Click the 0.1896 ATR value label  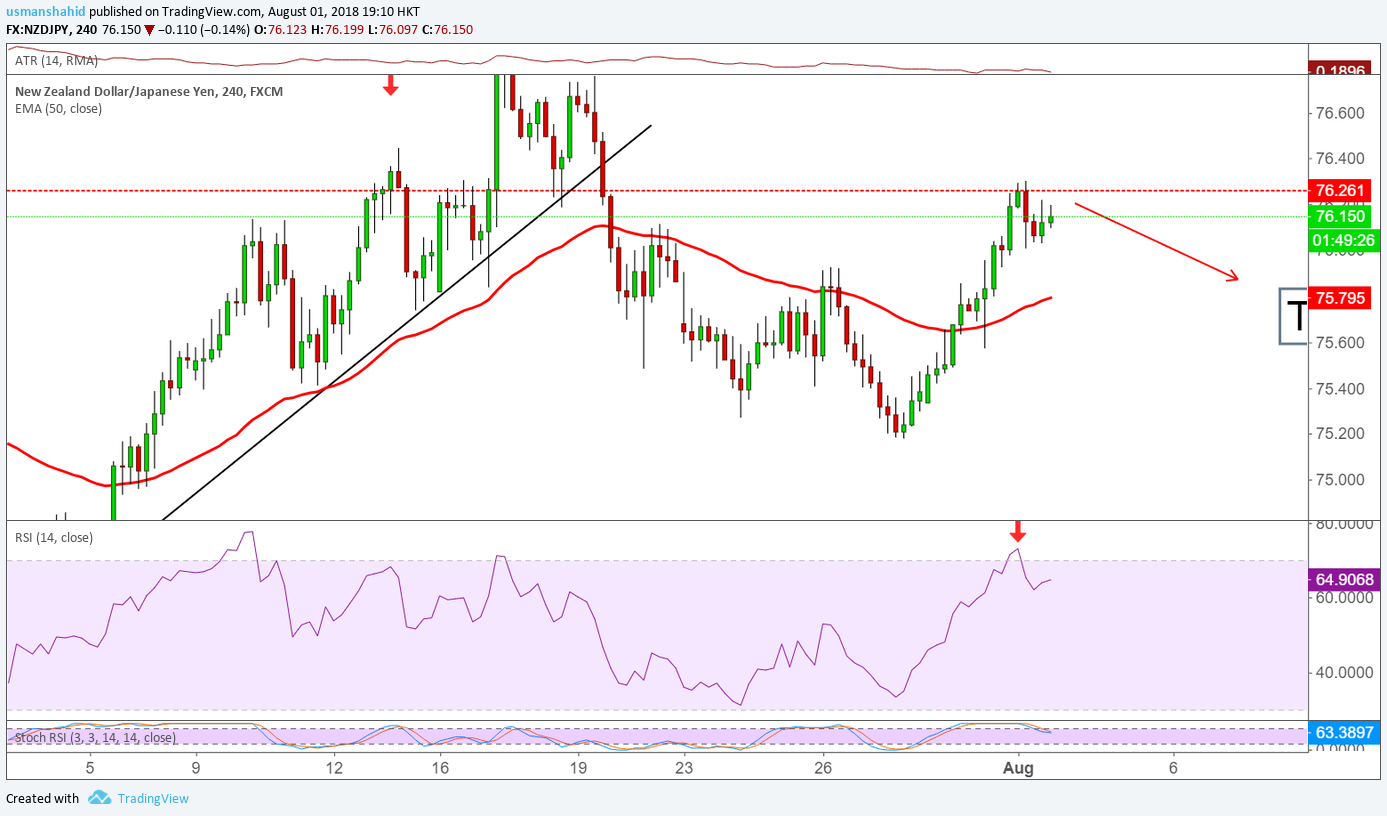tap(1339, 70)
